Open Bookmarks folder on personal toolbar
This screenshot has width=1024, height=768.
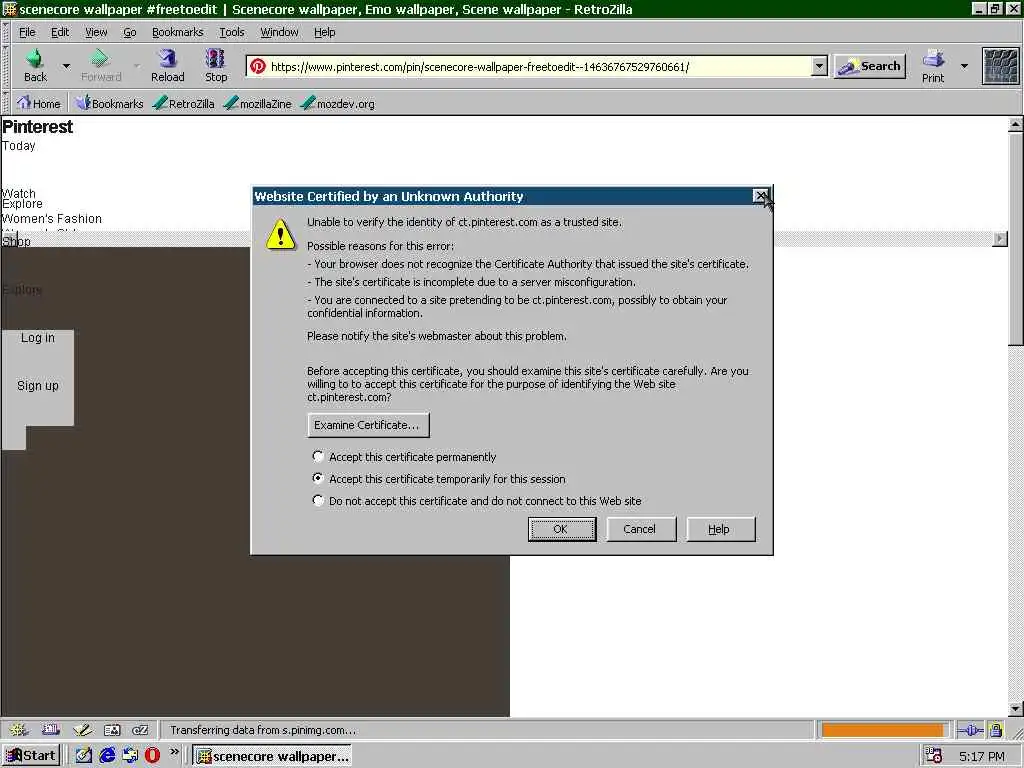point(109,103)
